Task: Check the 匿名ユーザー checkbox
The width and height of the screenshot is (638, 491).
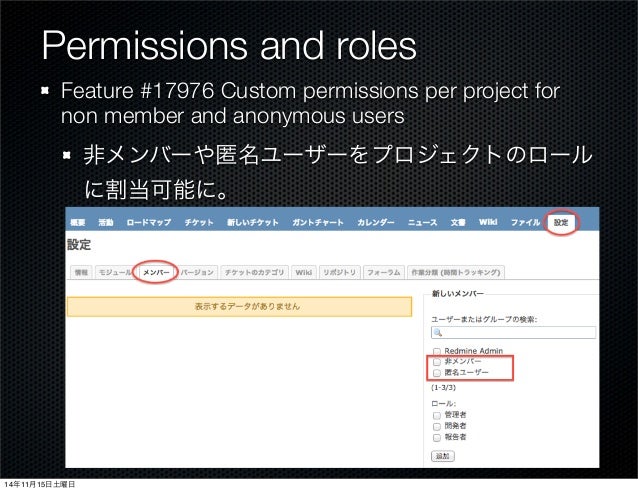Action: pos(437,373)
